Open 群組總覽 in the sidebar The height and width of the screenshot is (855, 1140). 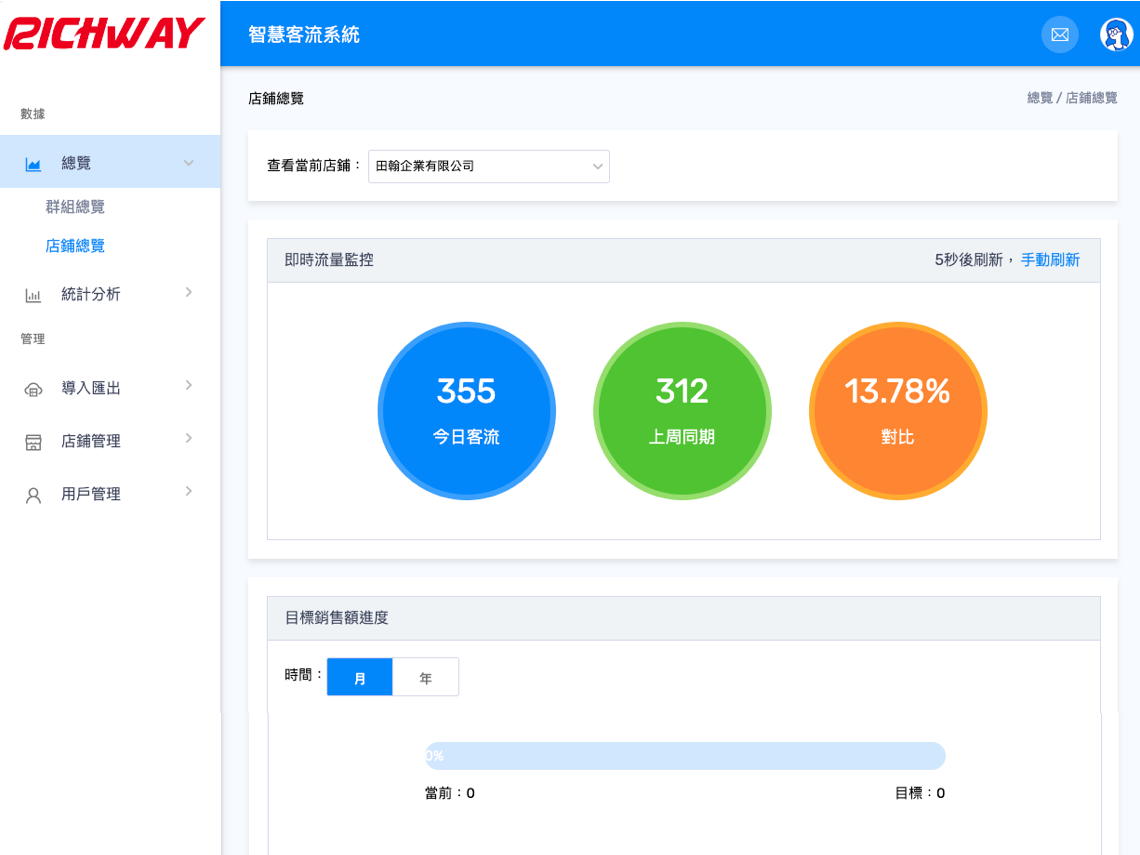click(x=75, y=207)
